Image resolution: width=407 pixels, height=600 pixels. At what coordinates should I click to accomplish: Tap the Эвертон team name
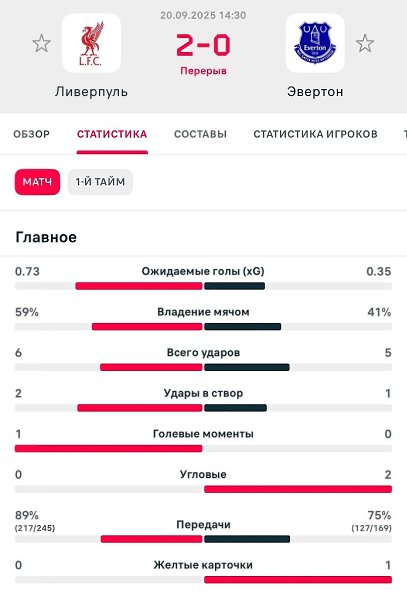pos(315,92)
